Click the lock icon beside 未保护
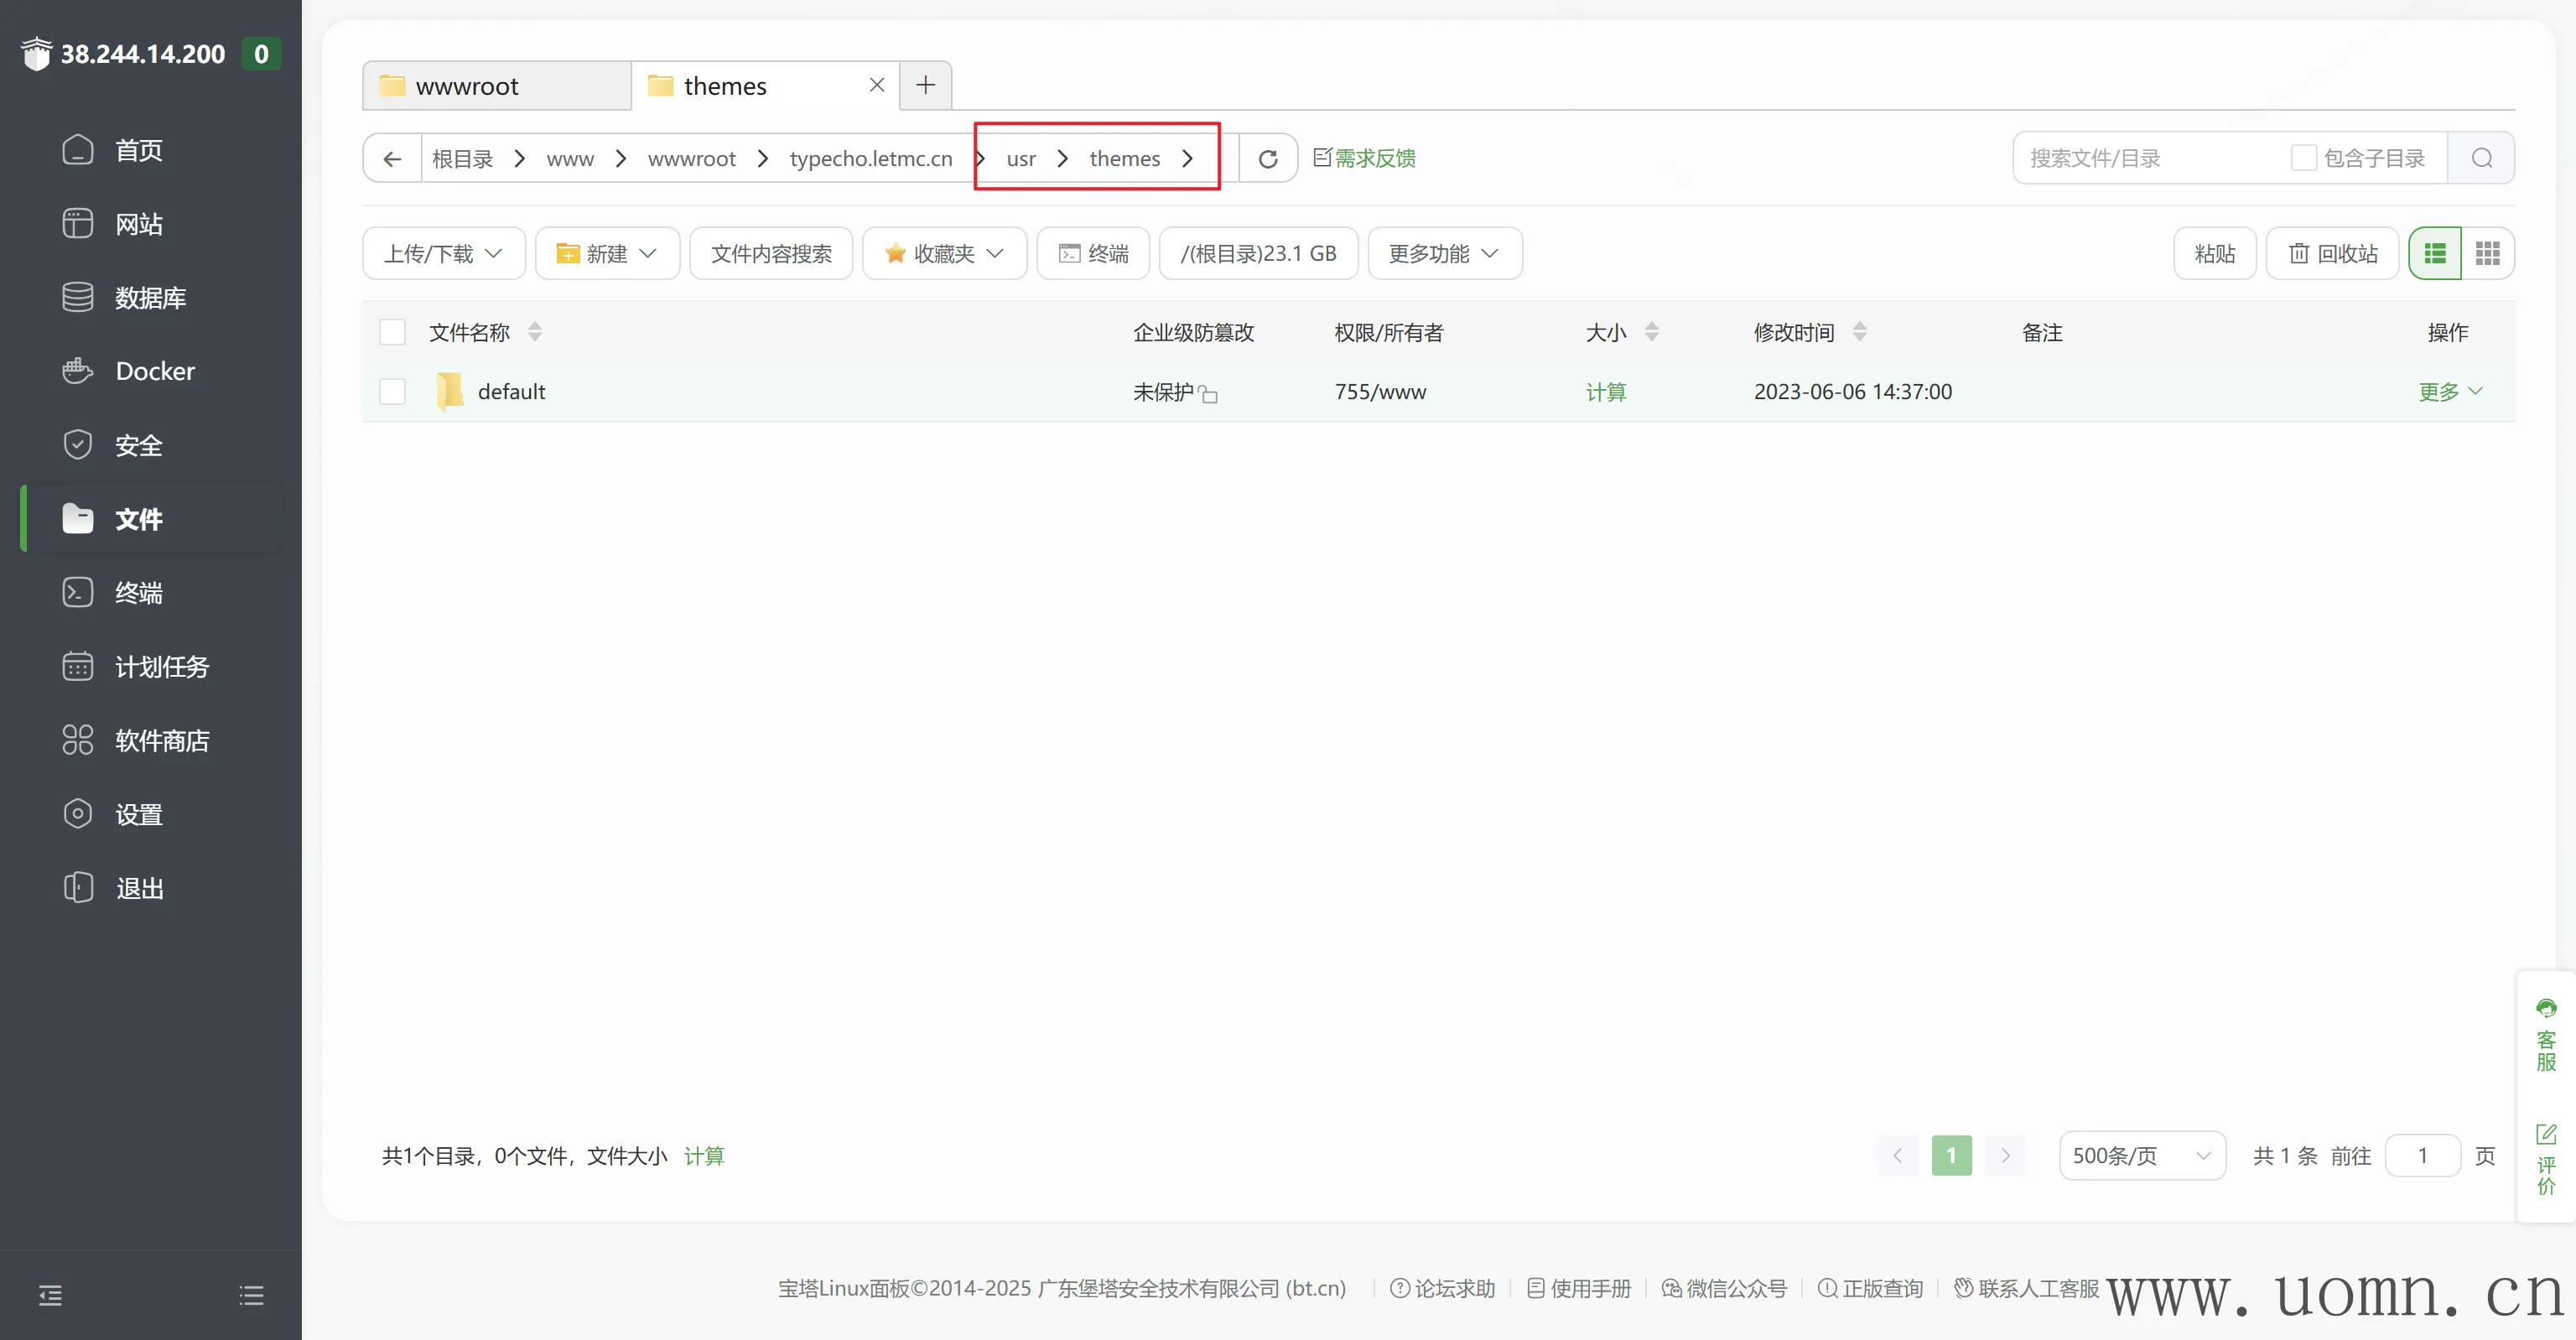2576x1340 pixels. click(x=1209, y=394)
